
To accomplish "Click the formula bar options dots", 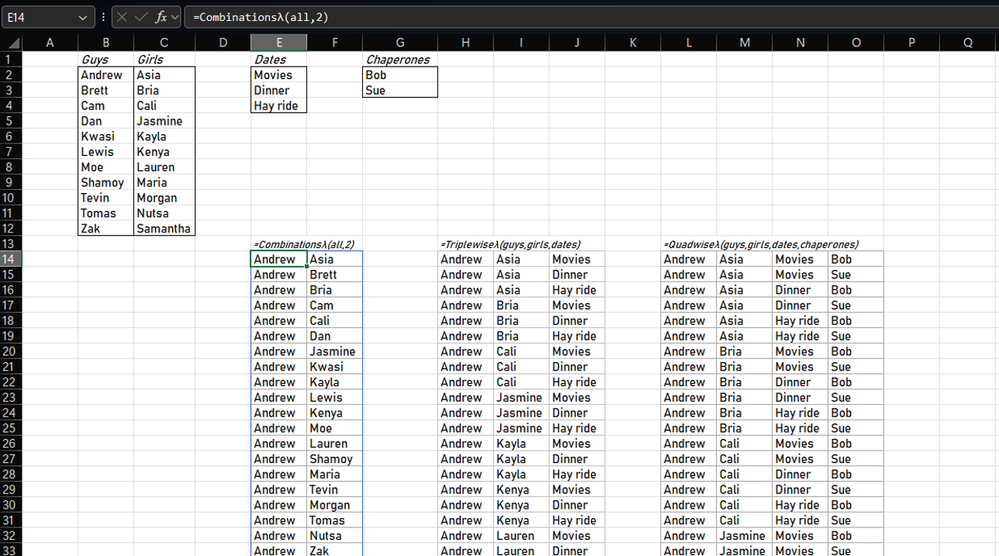I will (103, 17).
